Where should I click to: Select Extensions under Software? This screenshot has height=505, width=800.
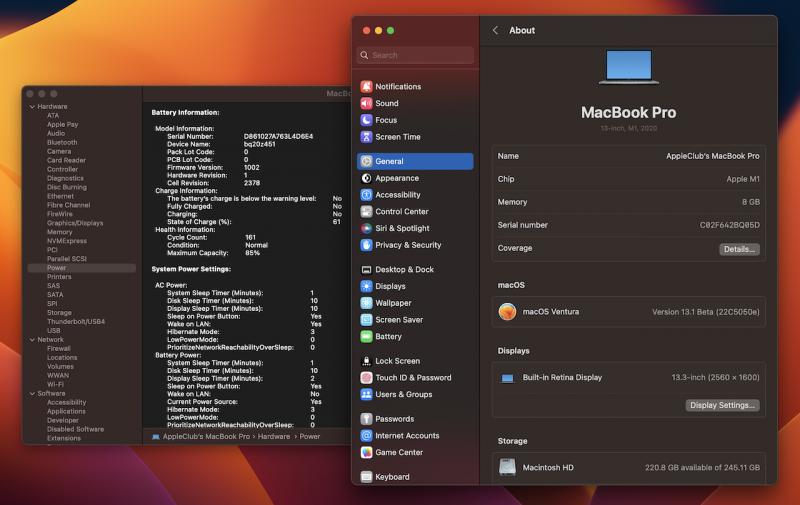click(64, 438)
